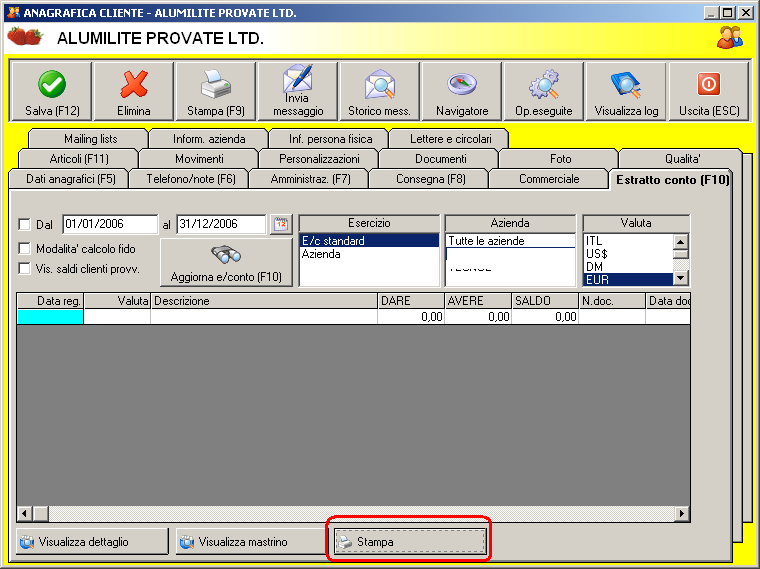The height and width of the screenshot is (569, 760).
Task: Open Visualizza log viewer
Action: click(626, 91)
